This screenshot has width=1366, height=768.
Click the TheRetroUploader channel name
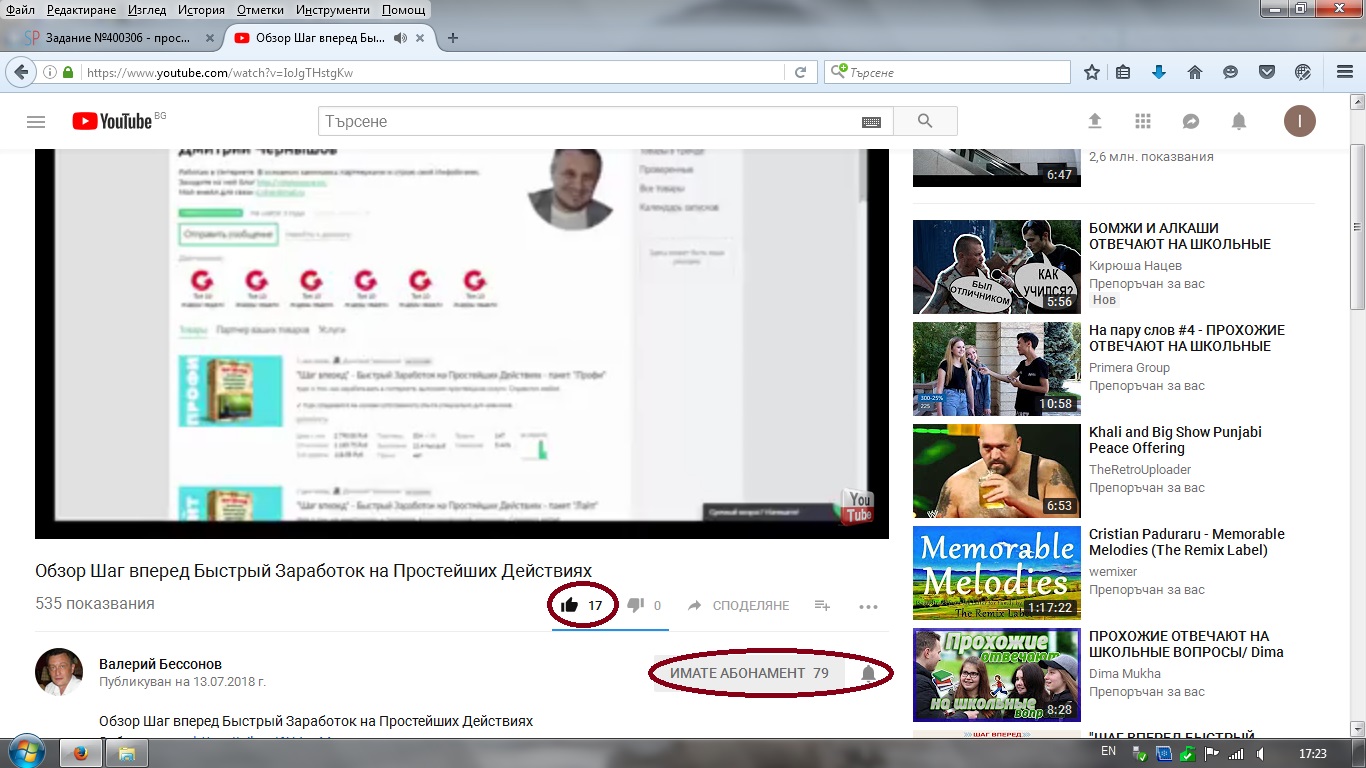tap(1140, 470)
